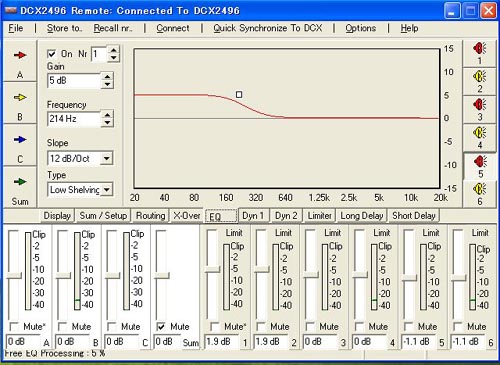The width and height of the screenshot is (500, 365).
Task: Open the Recall nr. menu
Action: 113,28
